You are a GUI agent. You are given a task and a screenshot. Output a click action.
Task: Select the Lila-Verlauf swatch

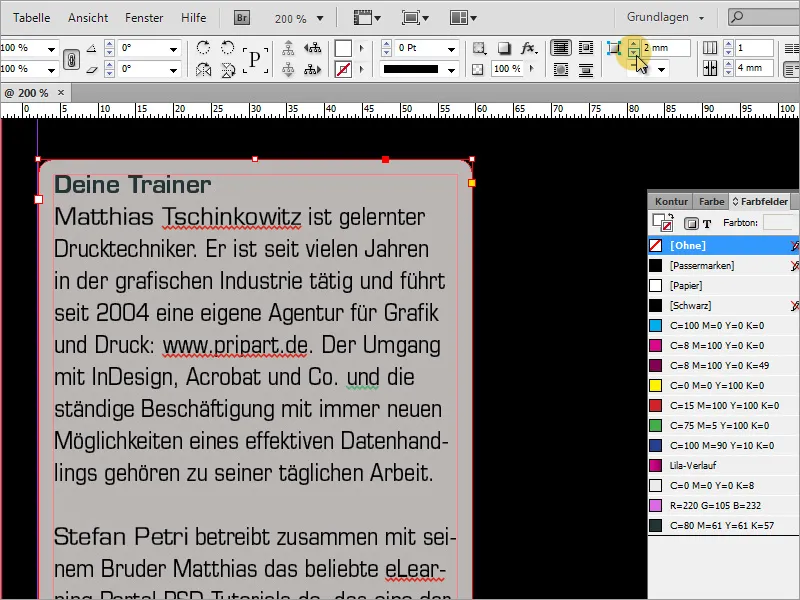(x=723, y=465)
